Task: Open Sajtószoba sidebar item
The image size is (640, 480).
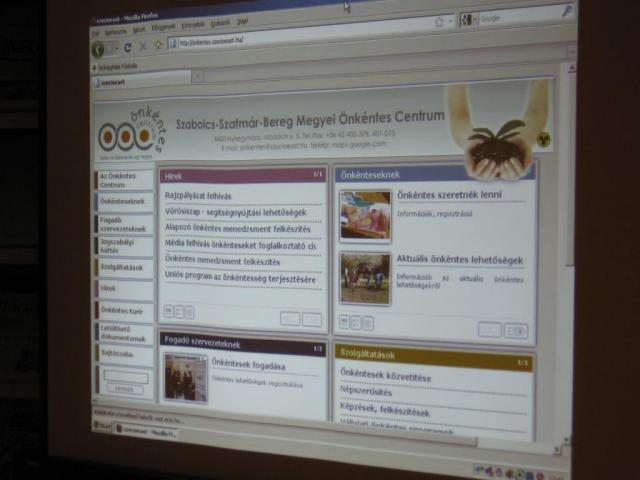Action: pos(124,354)
